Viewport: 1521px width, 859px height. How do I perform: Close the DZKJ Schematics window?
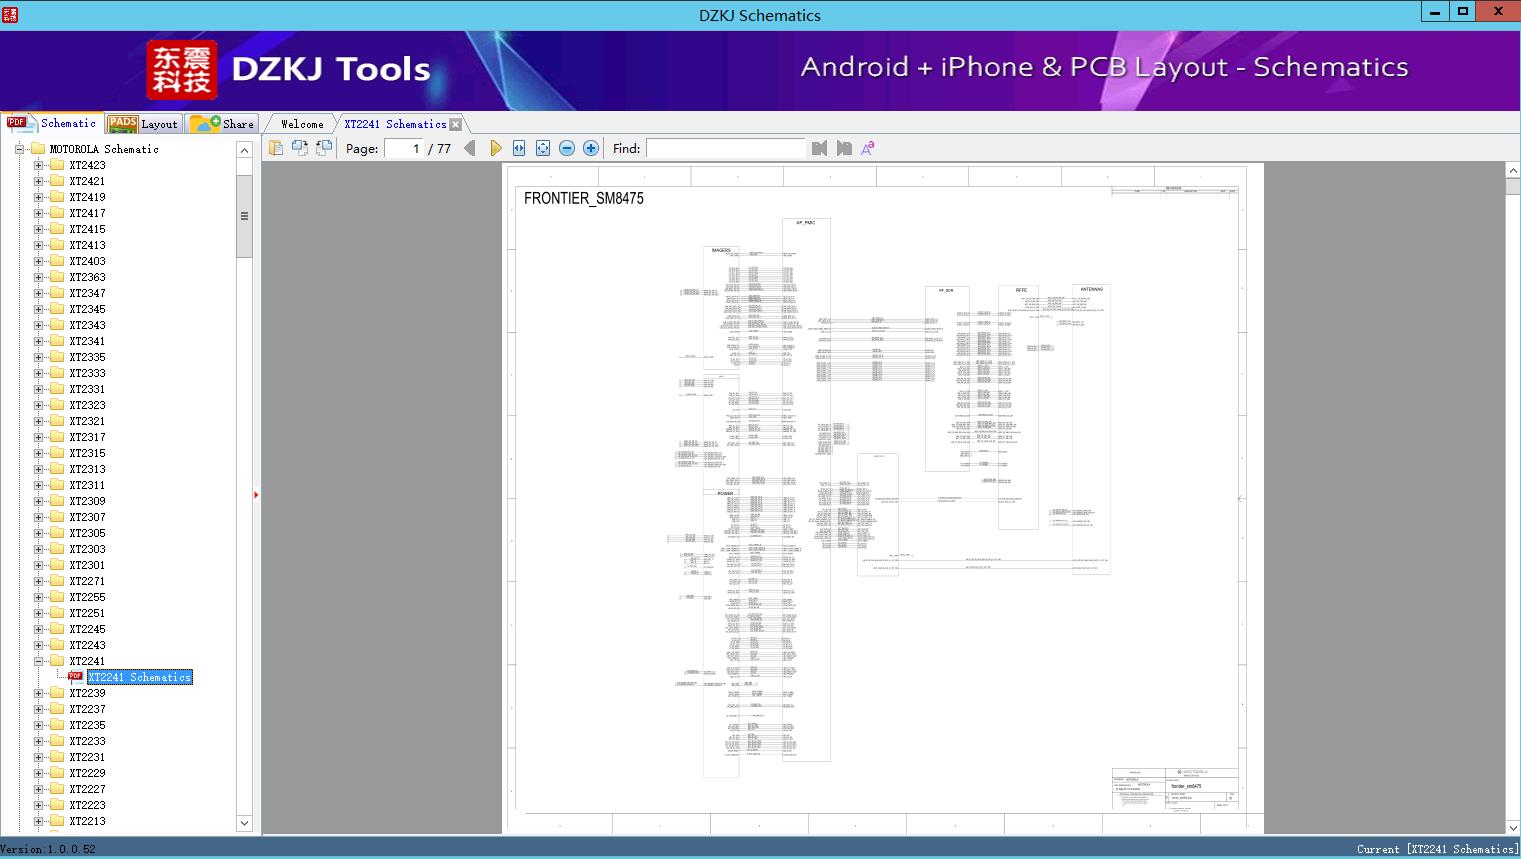(x=1498, y=12)
